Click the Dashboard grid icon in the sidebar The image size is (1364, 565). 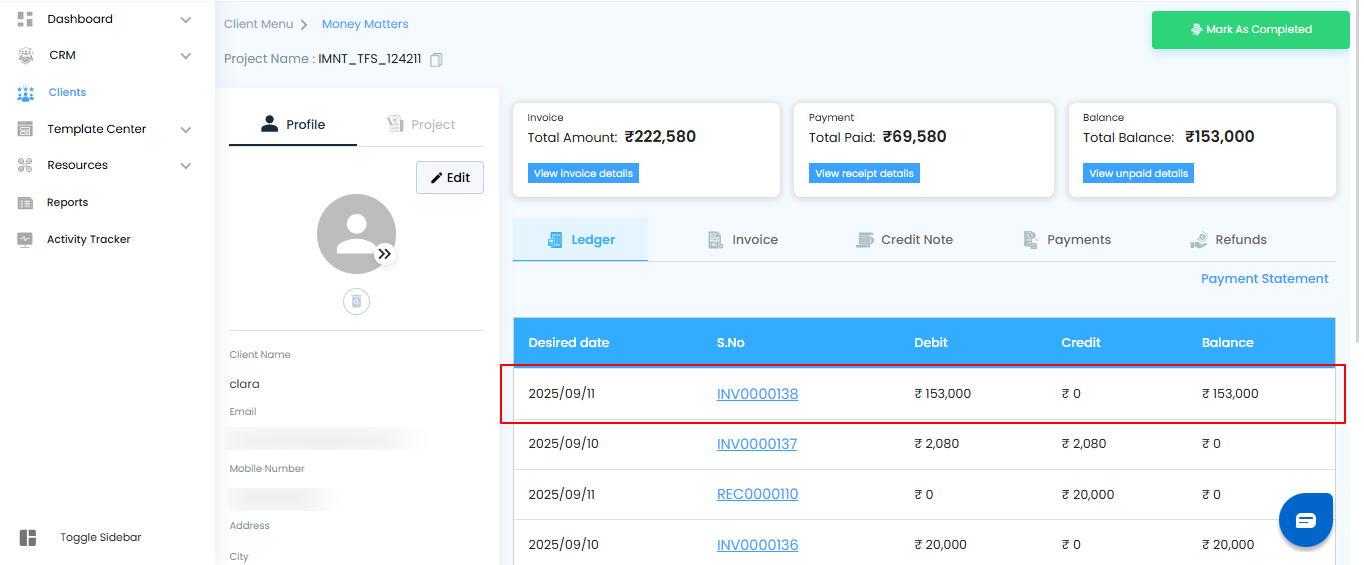click(26, 19)
